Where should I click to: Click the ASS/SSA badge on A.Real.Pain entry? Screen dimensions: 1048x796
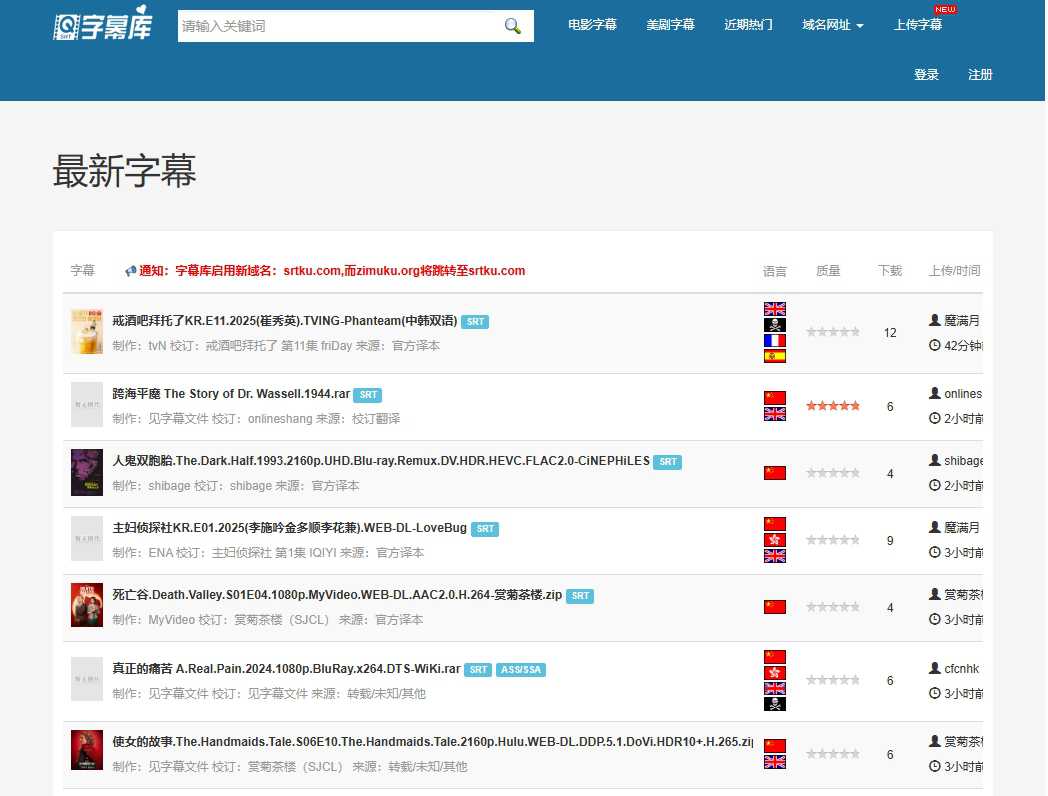520,670
